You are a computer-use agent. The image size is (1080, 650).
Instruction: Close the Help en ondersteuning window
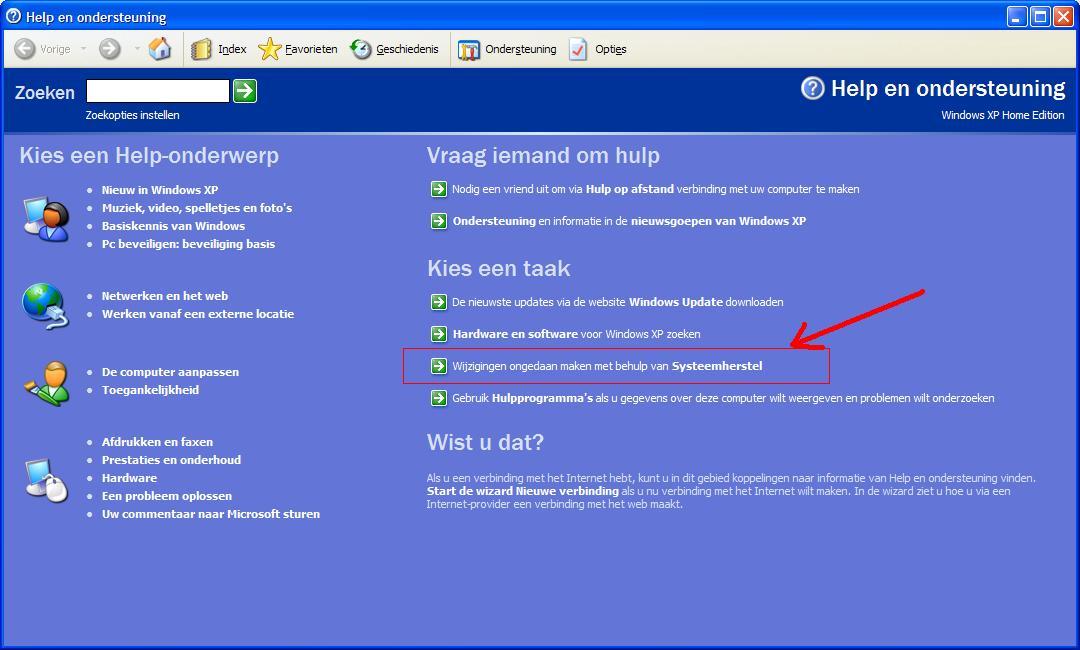(x=1063, y=16)
